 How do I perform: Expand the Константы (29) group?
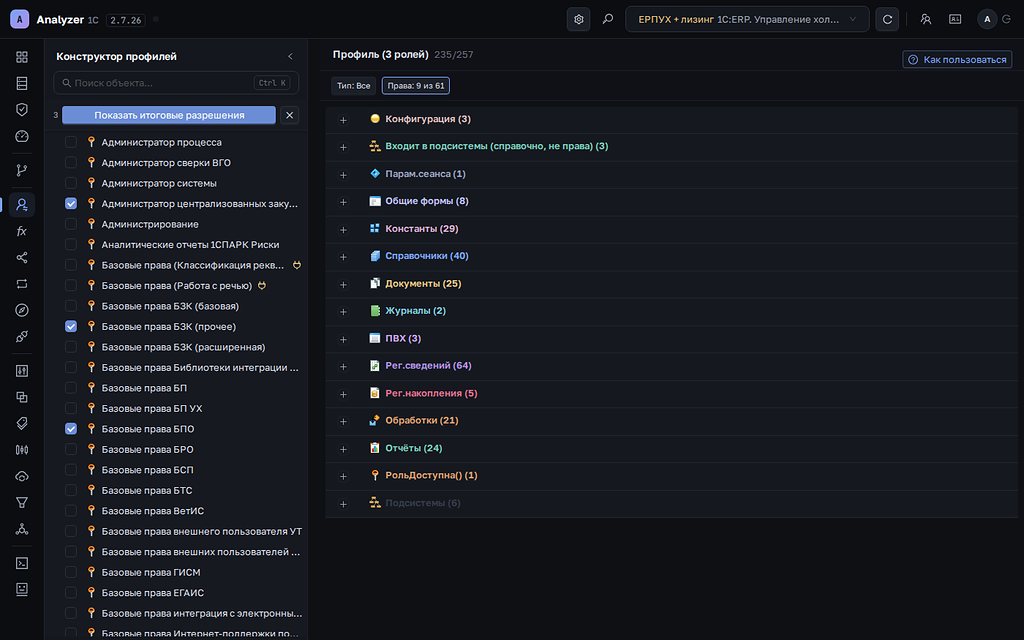[344, 230]
